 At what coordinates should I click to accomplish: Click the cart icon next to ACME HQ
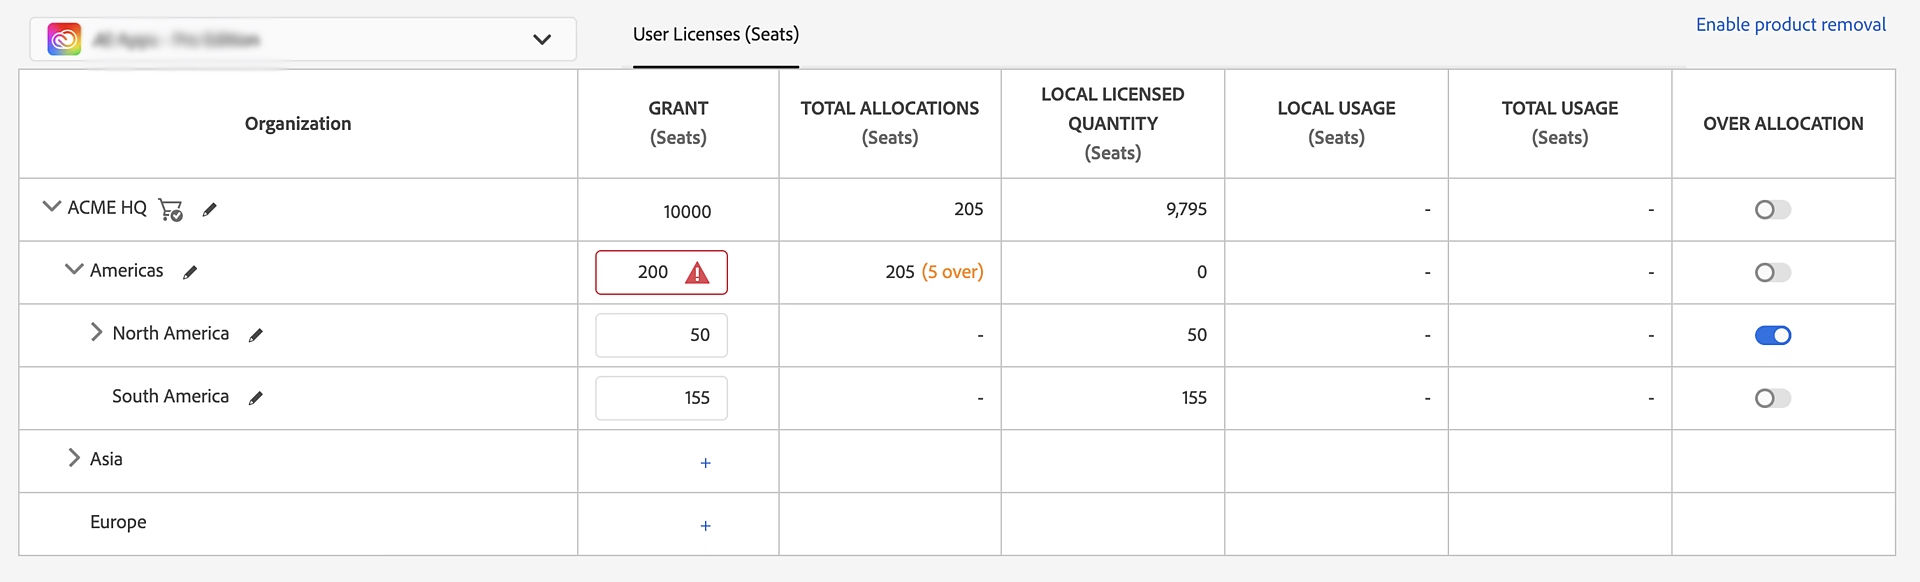click(171, 209)
